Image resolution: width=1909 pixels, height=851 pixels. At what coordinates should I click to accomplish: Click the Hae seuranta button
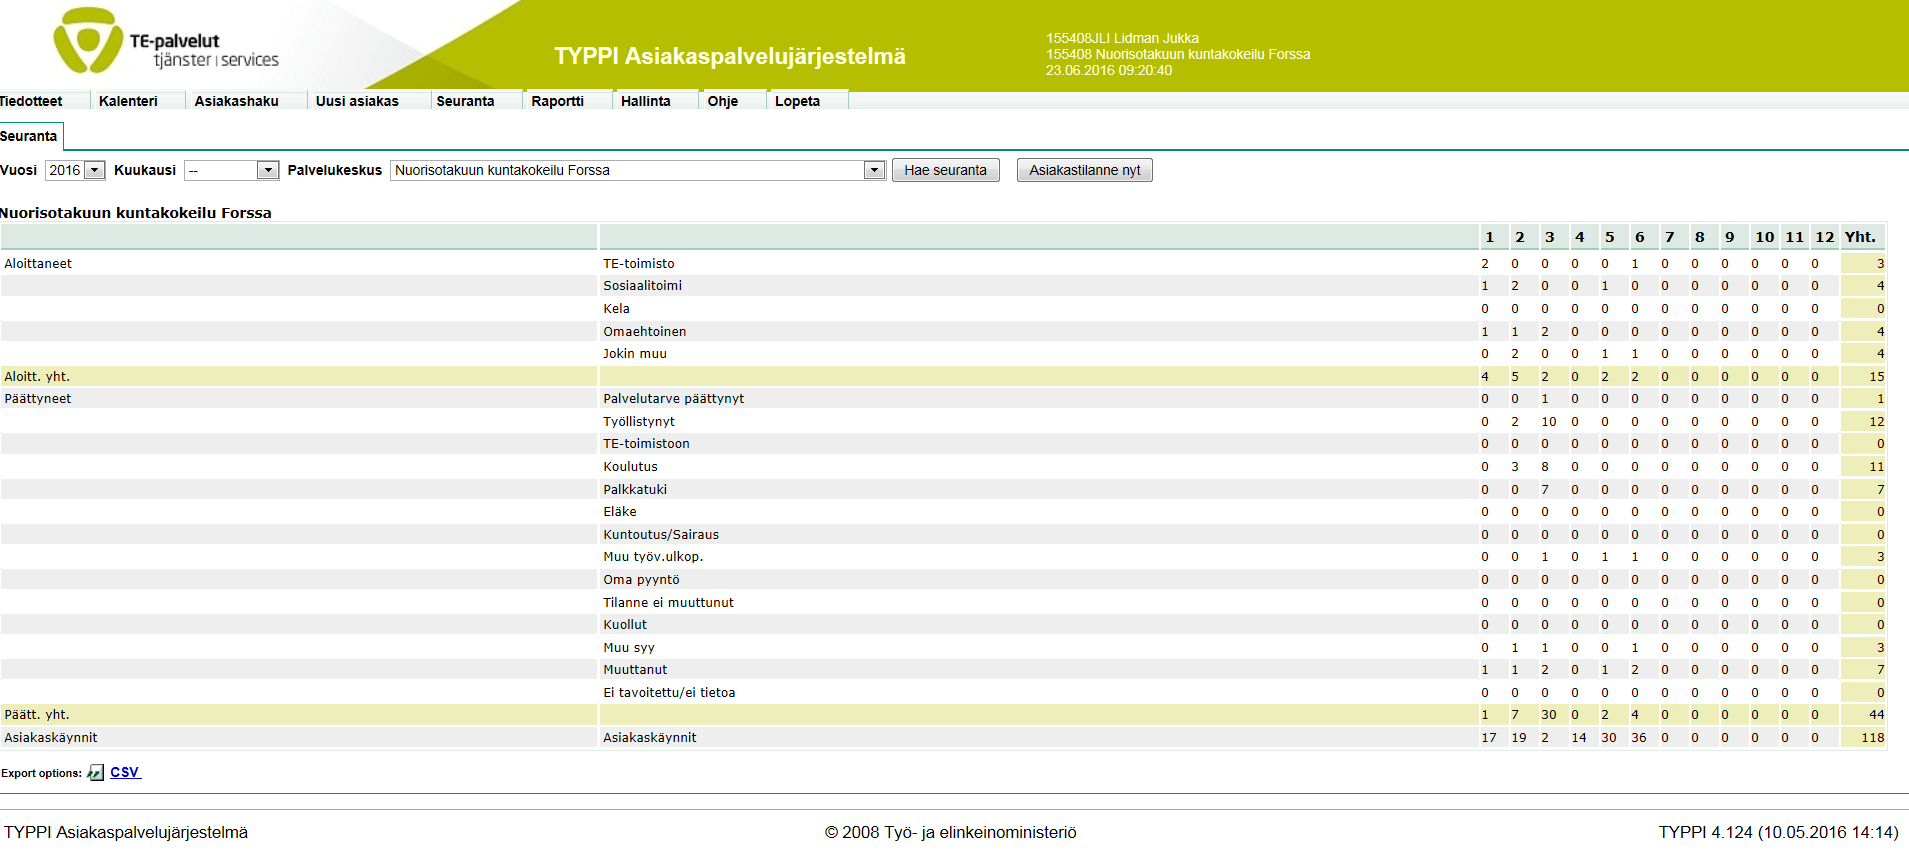pyautogui.click(x=945, y=170)
